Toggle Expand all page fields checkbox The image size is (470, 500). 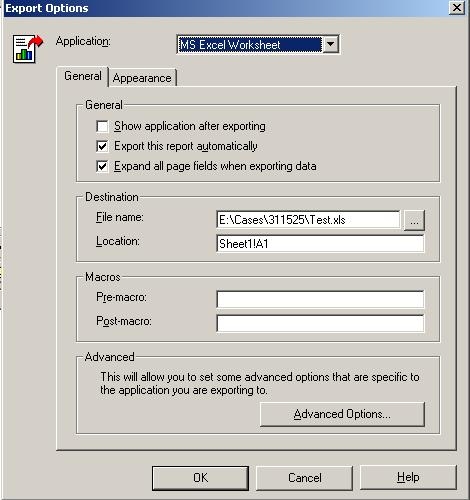tap(102, 166)
